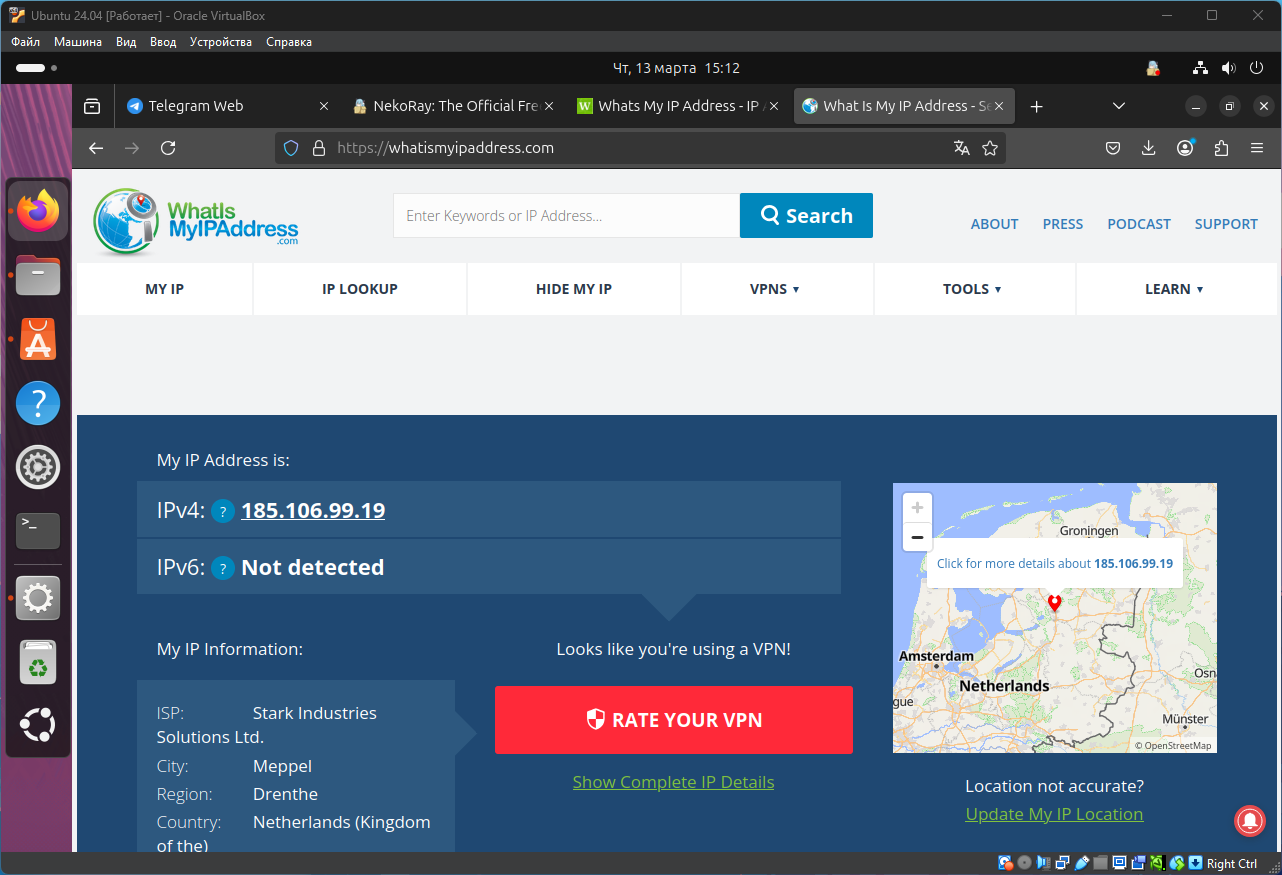Go back with the browser back arrow
This screenshot has height=875, width=1282.
click(x=96, y=148)
